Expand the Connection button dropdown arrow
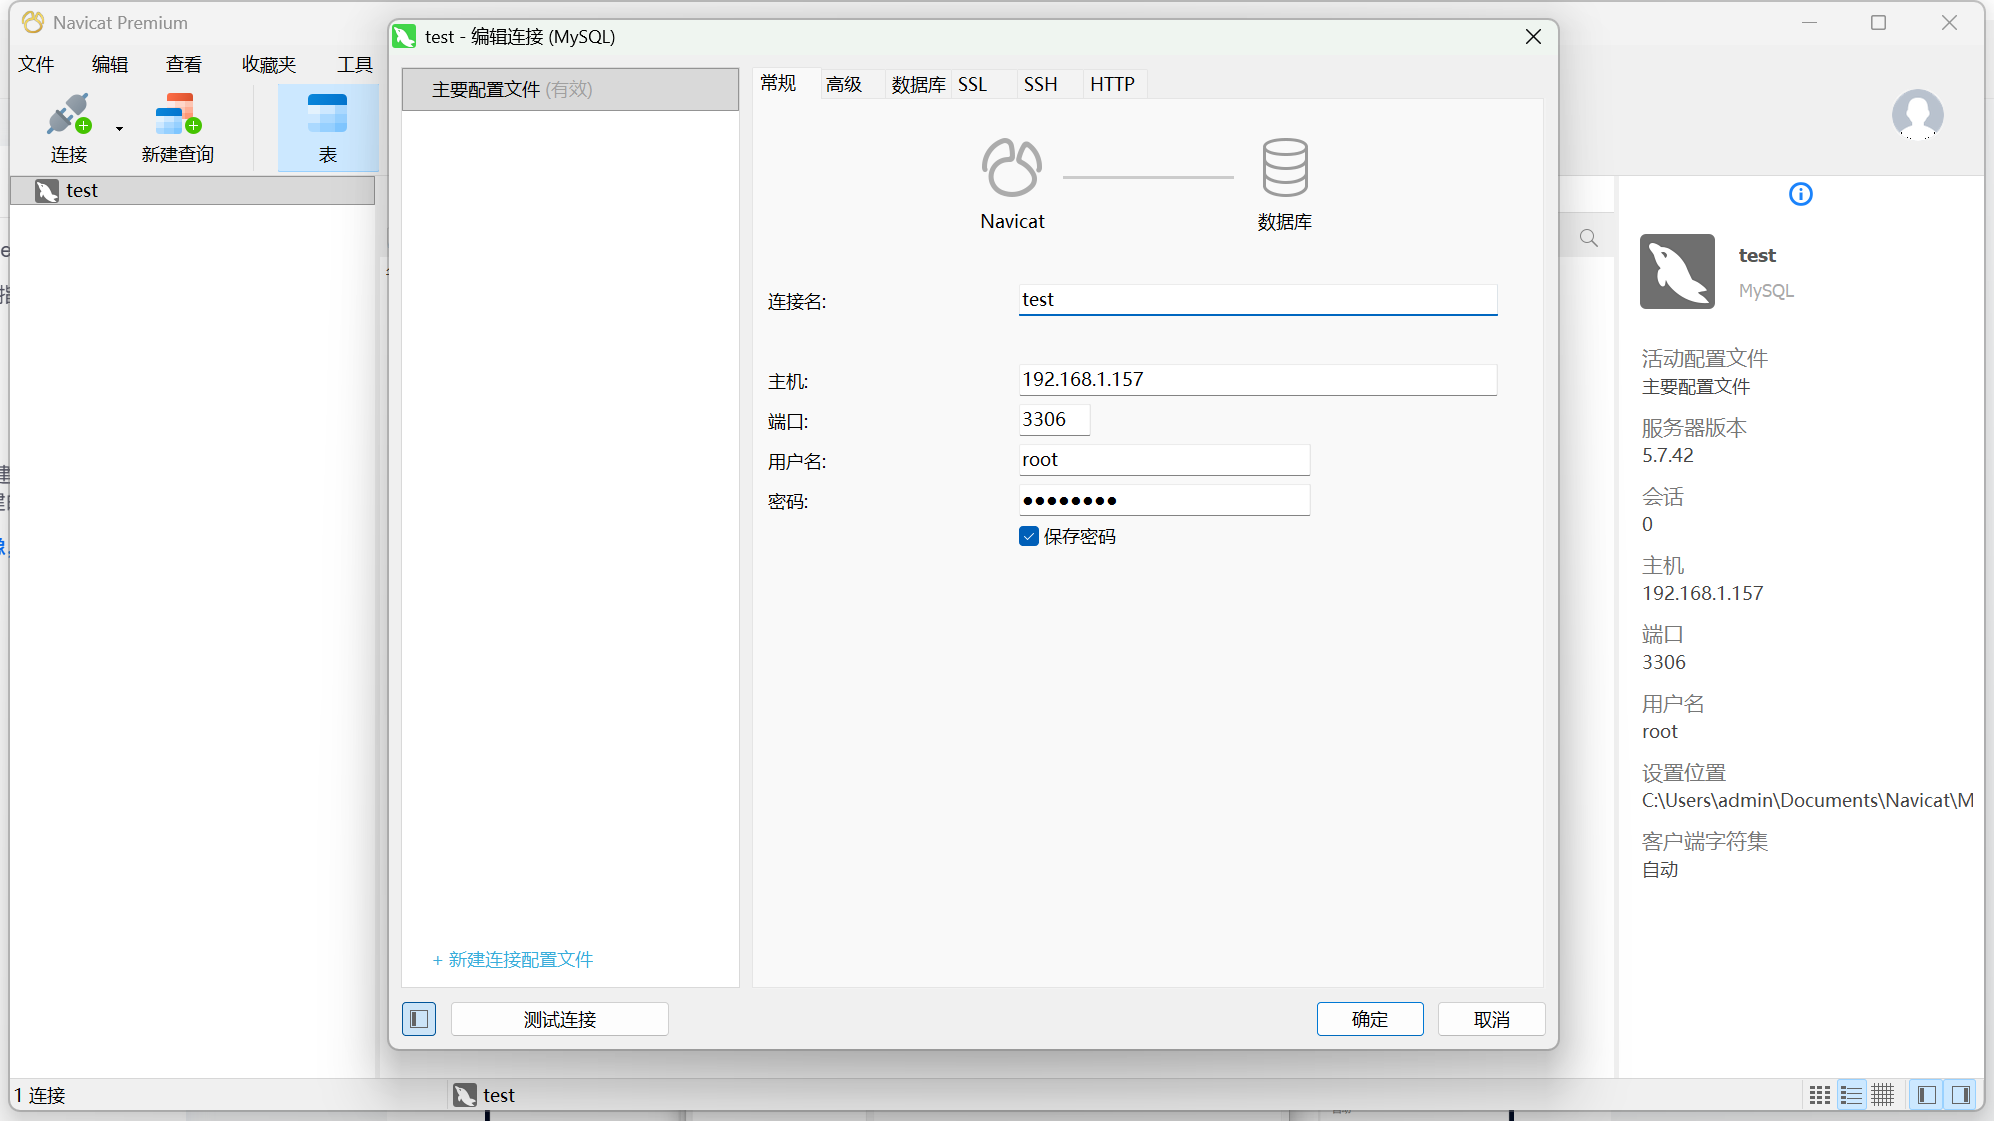This screenshot has width=1994, height=1121. [x=119, y=128]
